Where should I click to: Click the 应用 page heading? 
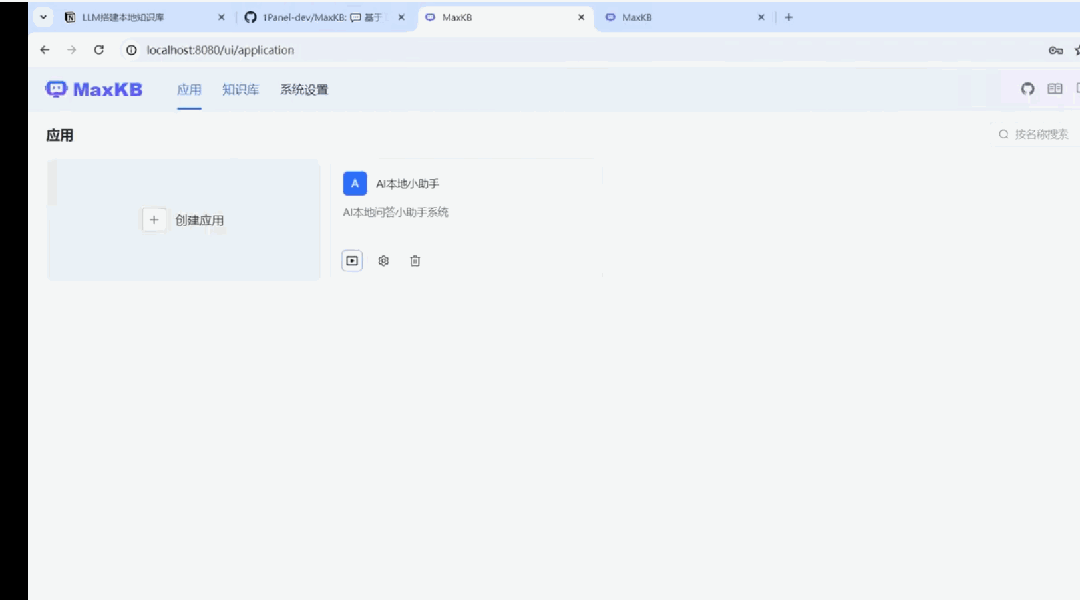pos(60,135)
